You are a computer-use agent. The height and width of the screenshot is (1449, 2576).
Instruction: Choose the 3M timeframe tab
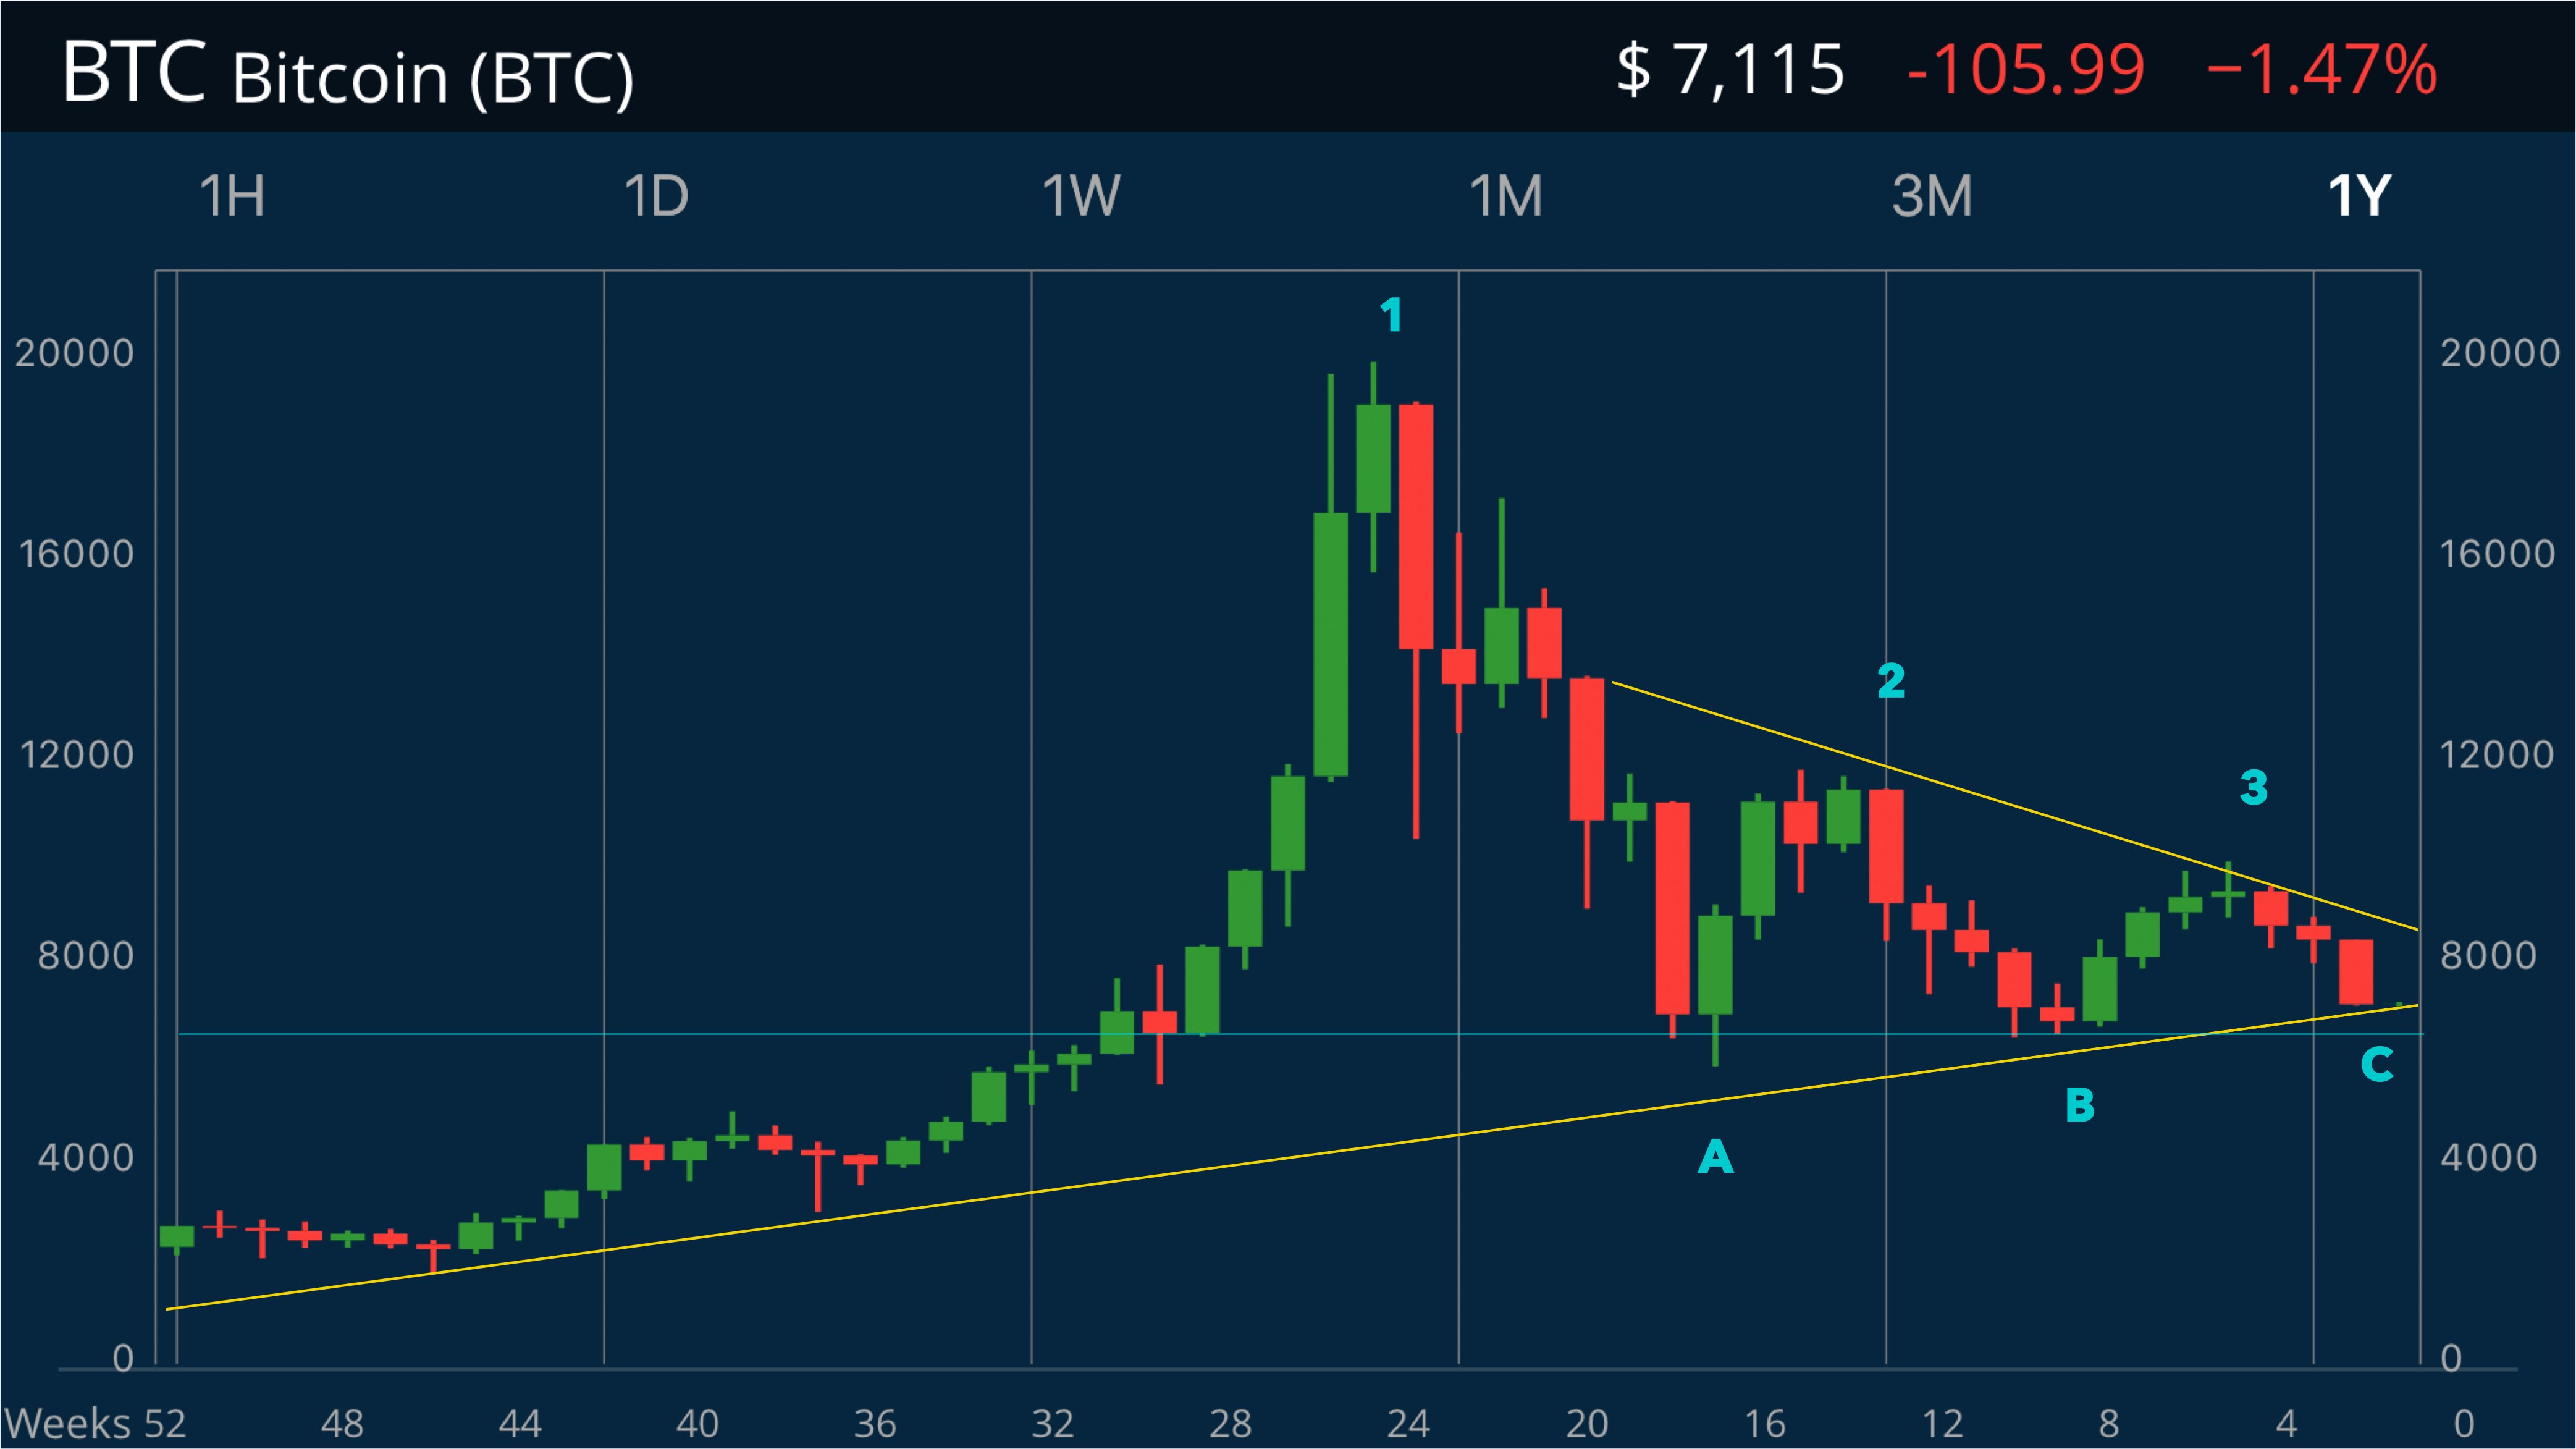(x=1932, y=196)
